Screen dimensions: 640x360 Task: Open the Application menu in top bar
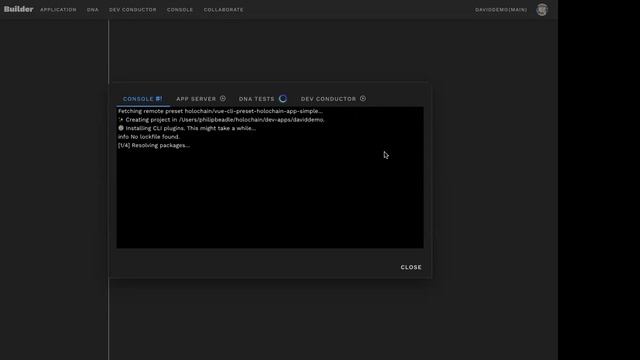pos(58,10)
